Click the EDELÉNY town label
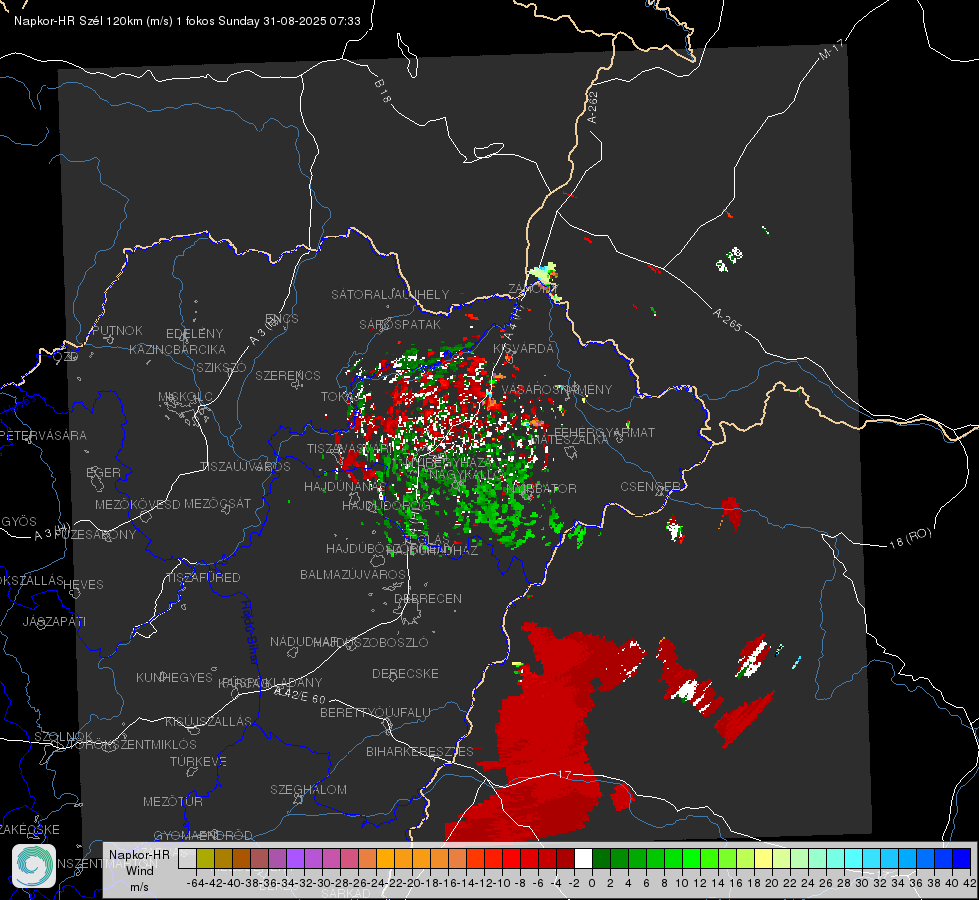The image size is (979, 900). [x=194, y=334]
